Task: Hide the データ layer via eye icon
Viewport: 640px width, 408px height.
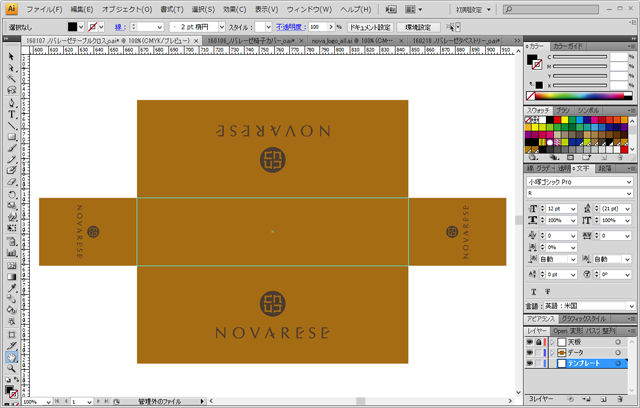Action: [x=529, y=353]
